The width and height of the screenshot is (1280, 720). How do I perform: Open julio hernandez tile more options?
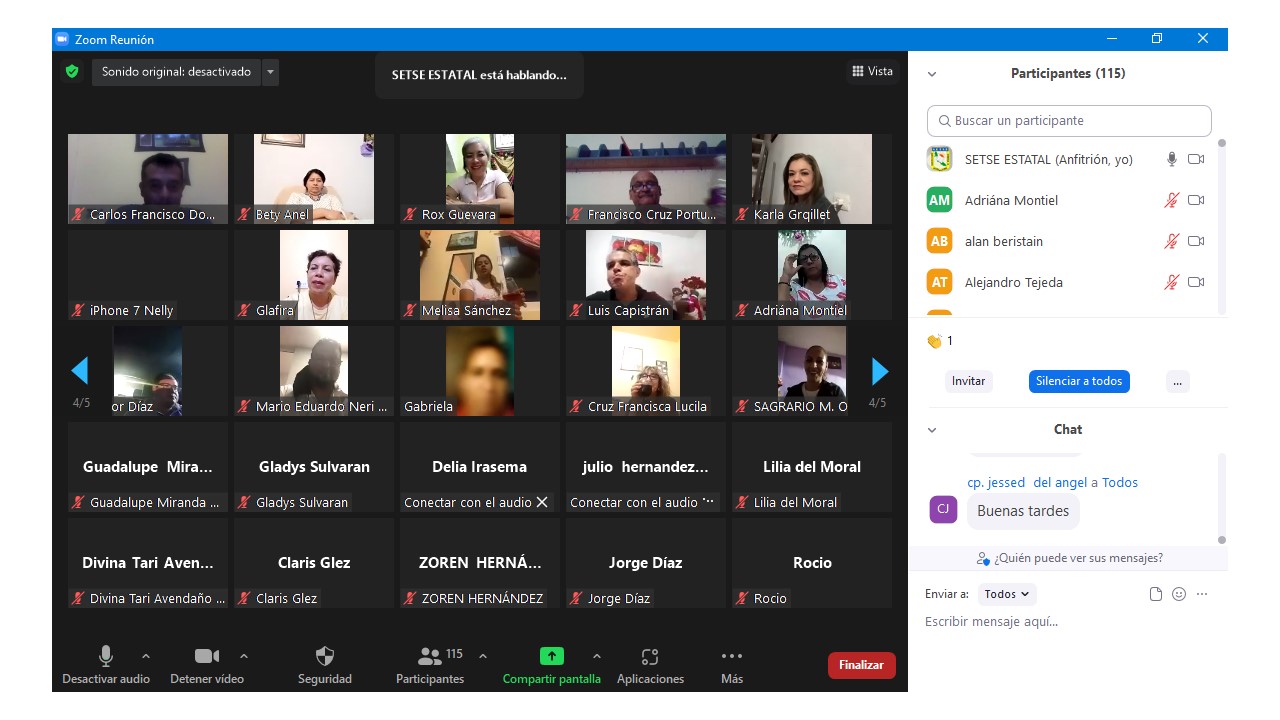click(x=709, y=502)
